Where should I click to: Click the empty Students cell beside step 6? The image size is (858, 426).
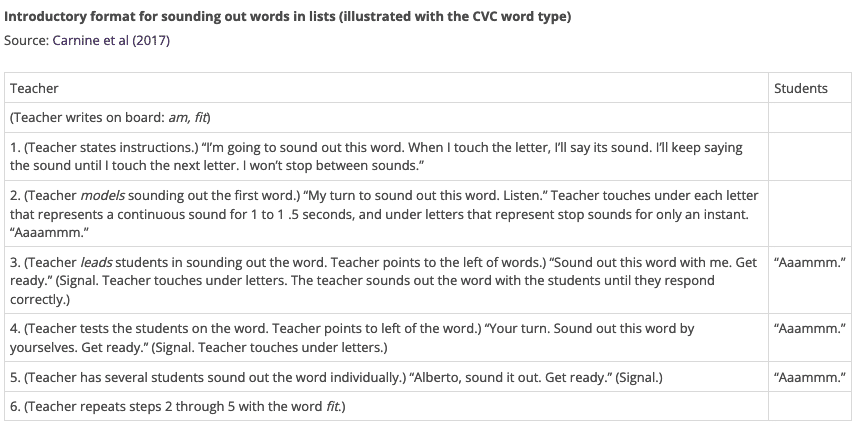pyautogui.click(x=811, y=406)
